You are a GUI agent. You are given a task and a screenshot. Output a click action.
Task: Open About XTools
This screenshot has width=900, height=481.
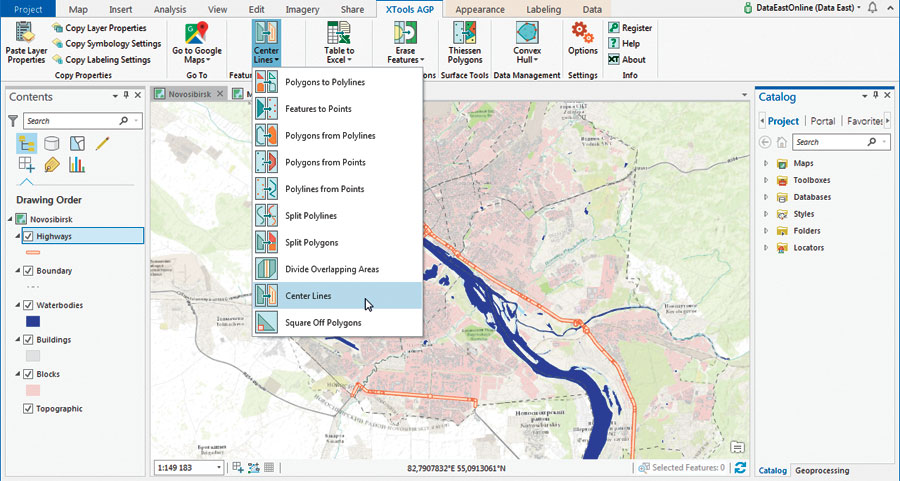pos(627,60)
